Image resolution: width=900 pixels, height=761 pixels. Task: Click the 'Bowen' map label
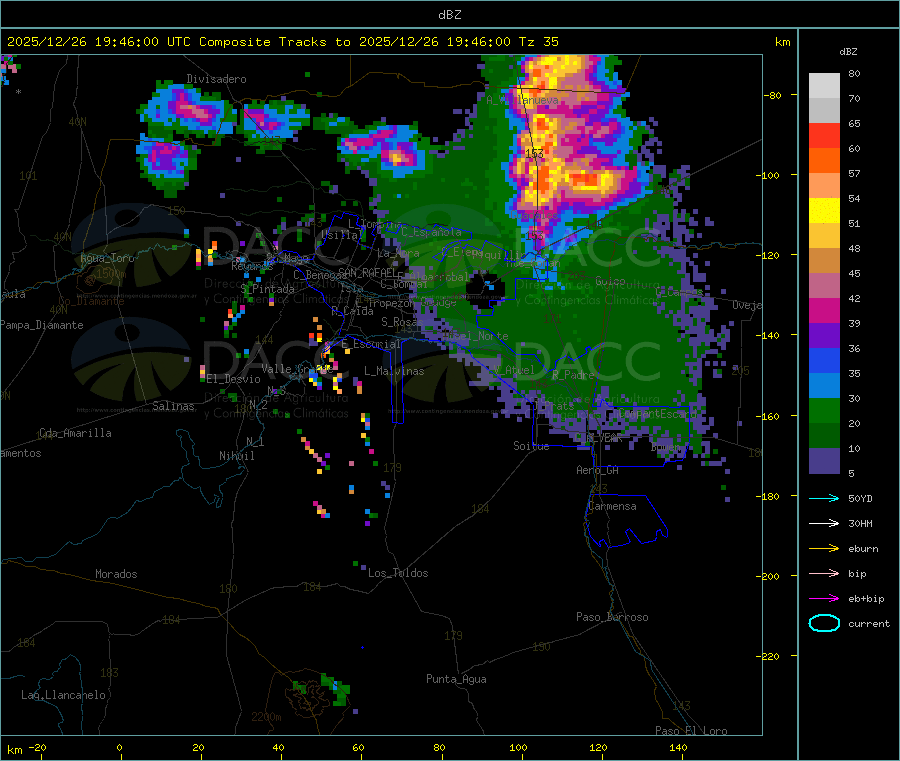pyautogui.click(x=666, y=447)
